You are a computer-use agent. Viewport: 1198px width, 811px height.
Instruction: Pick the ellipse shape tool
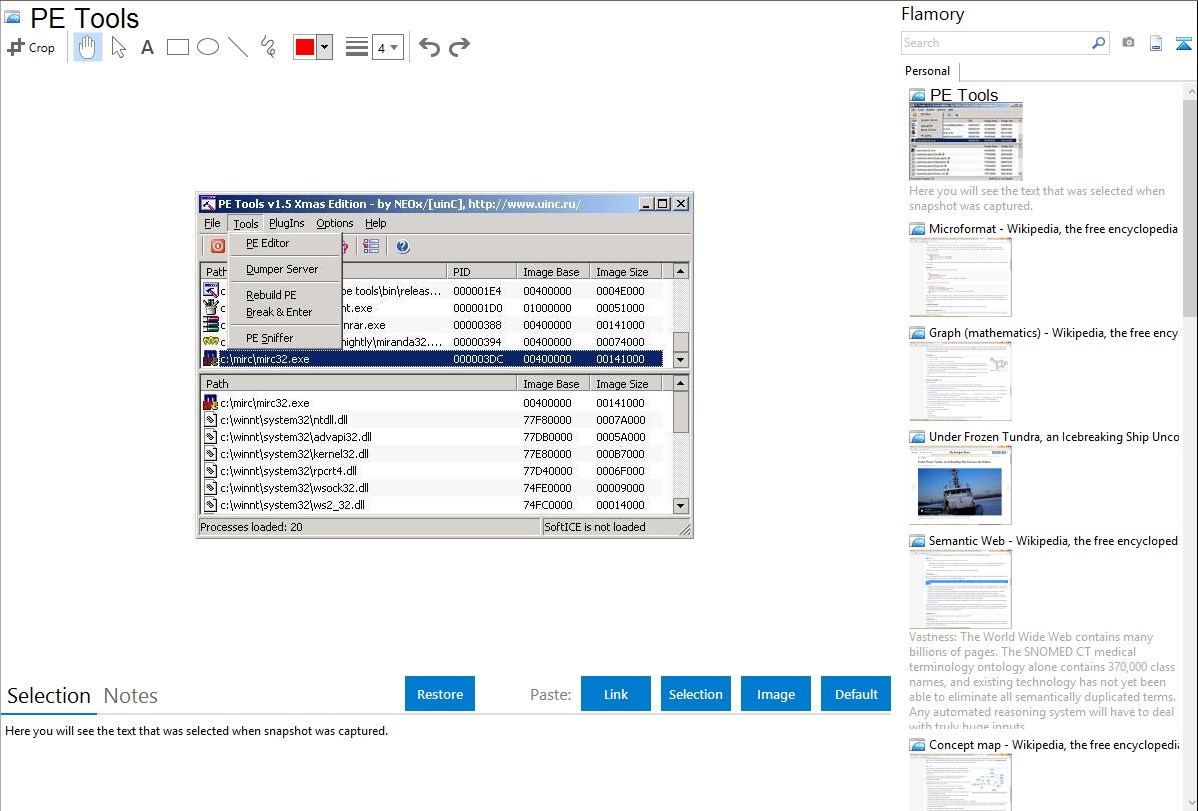(208, 47)
